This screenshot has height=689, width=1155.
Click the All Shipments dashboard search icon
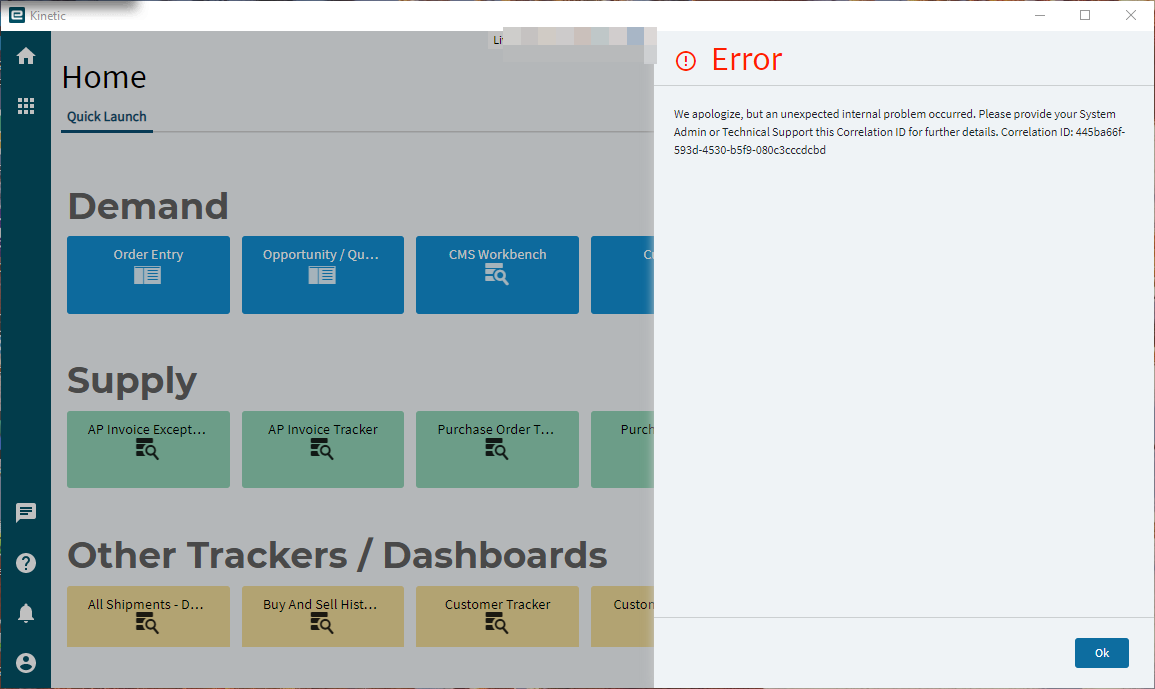pos(147,623)
